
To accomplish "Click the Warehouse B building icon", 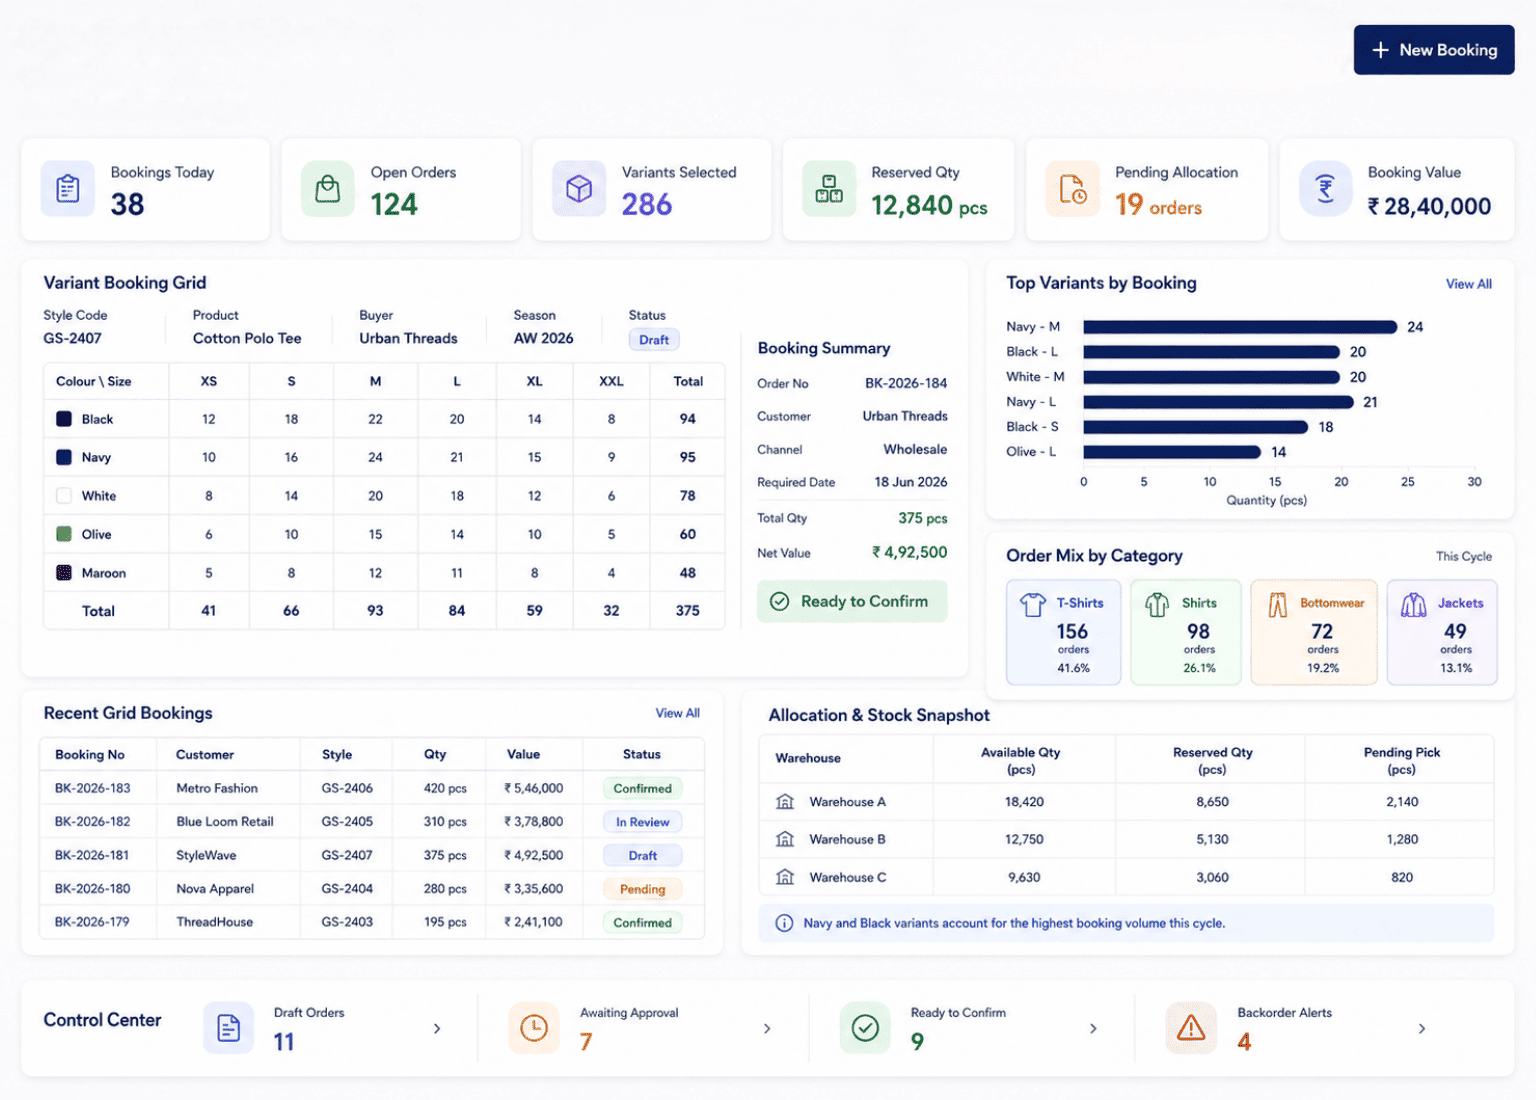I will 785,839.
